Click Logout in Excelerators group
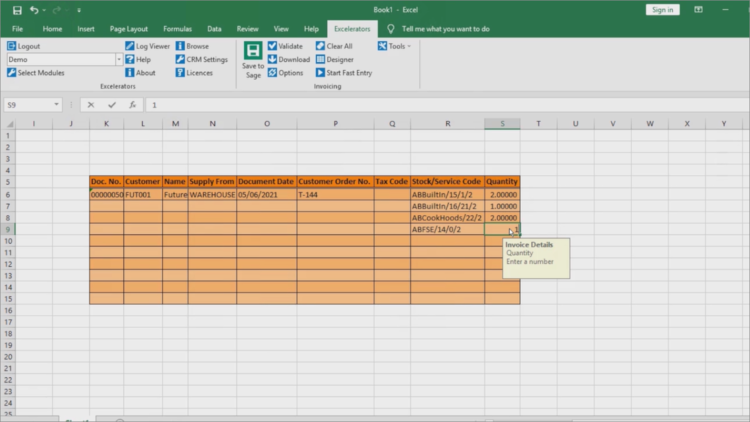The image size is (750, 422). tap(24, 46)
